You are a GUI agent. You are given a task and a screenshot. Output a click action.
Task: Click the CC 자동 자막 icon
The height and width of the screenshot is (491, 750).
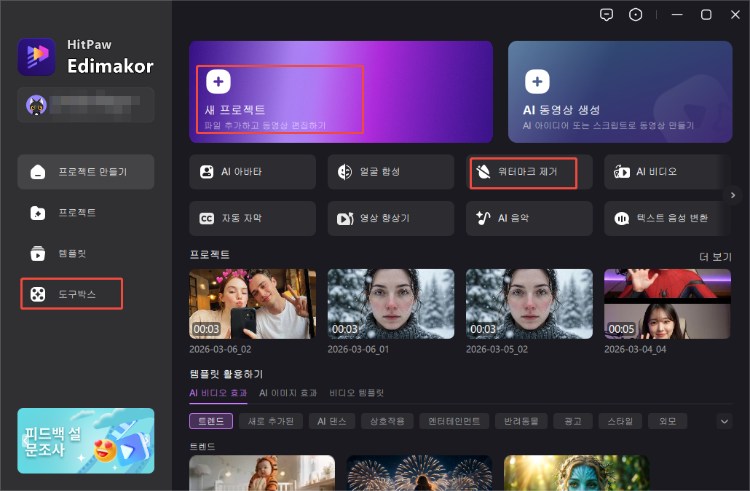(x=207, y=218)
